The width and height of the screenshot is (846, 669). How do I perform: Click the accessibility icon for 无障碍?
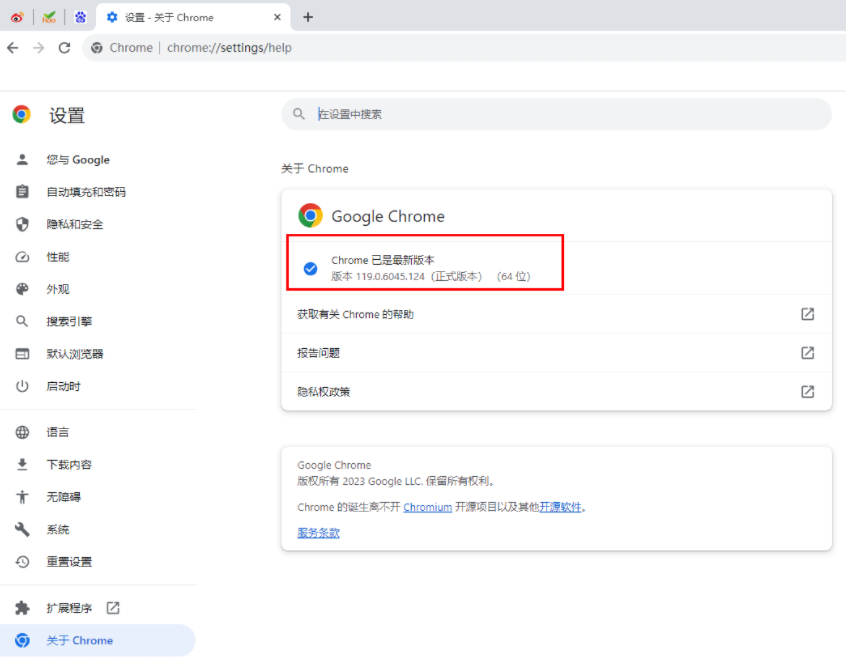22,497
